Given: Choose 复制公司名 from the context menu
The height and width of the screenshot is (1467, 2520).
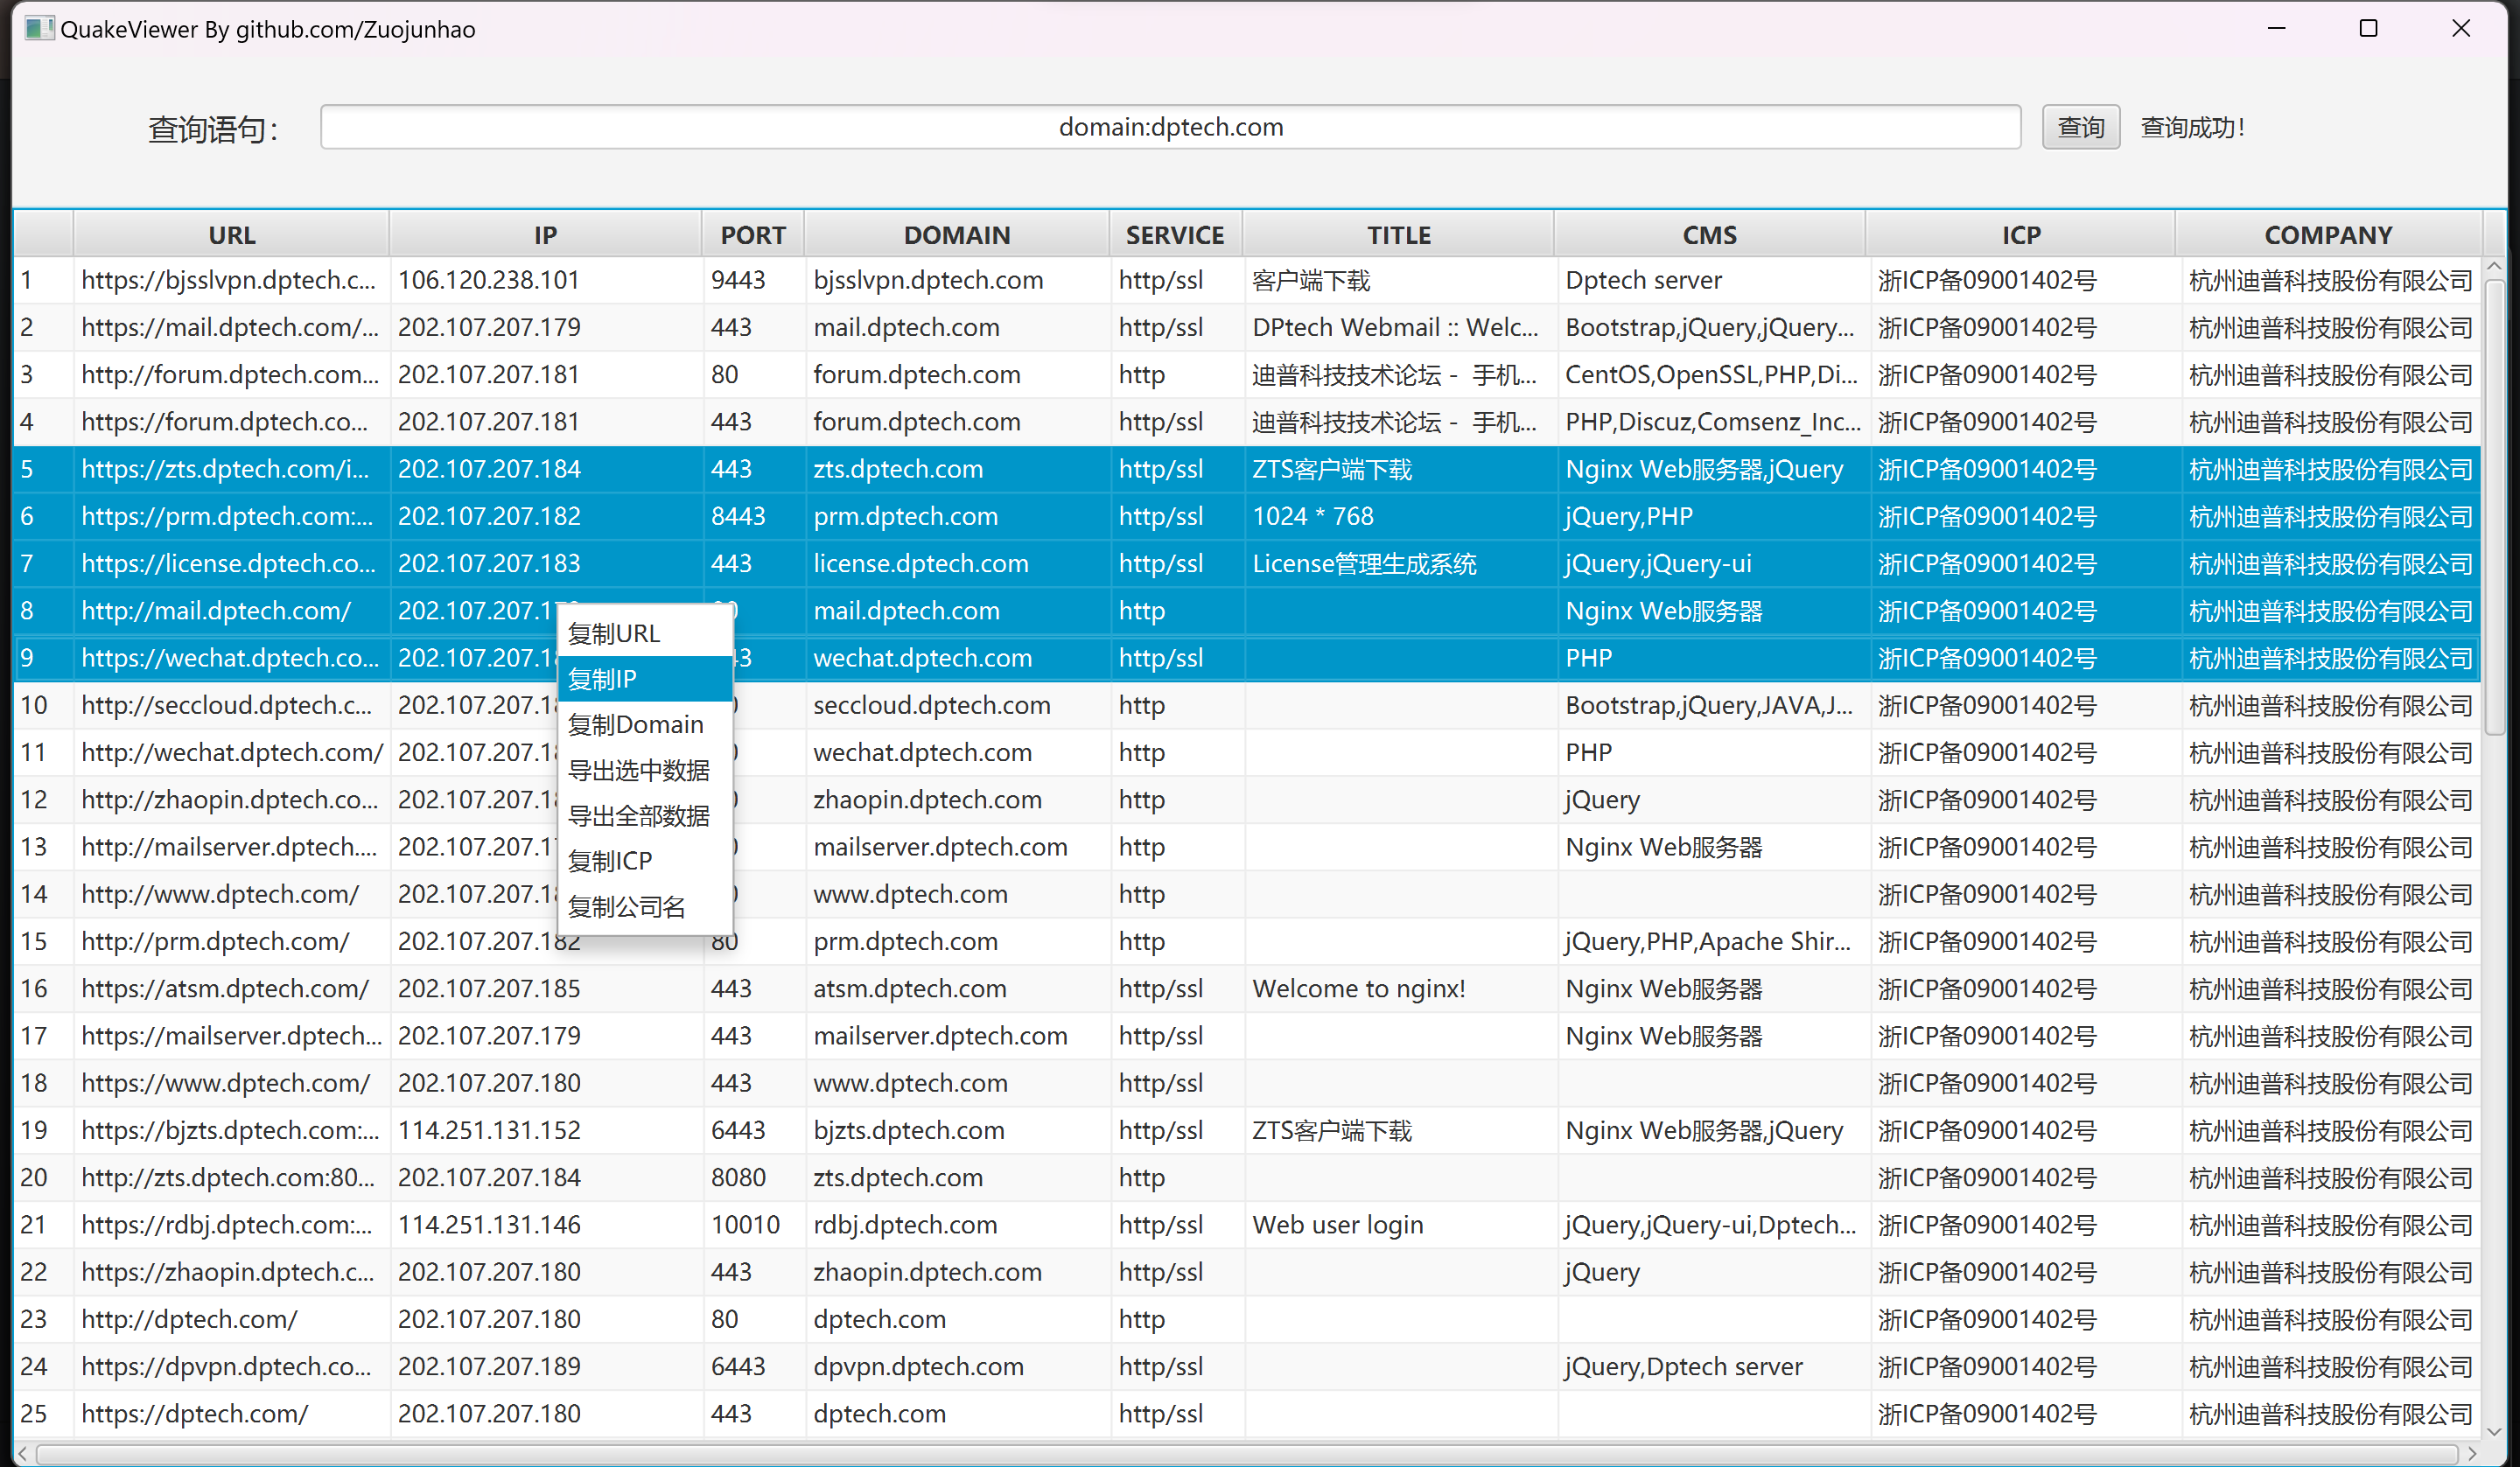Looking at the screenshot, I should (627, 907).
